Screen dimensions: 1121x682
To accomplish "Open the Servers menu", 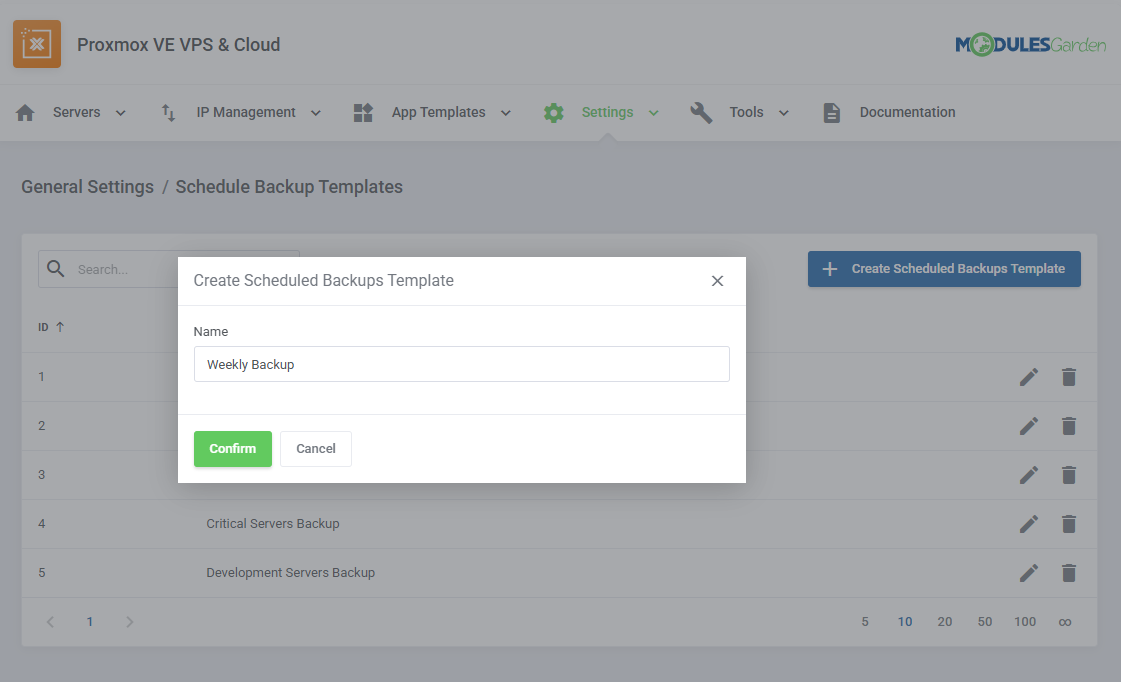I will (x=76, y=112).
